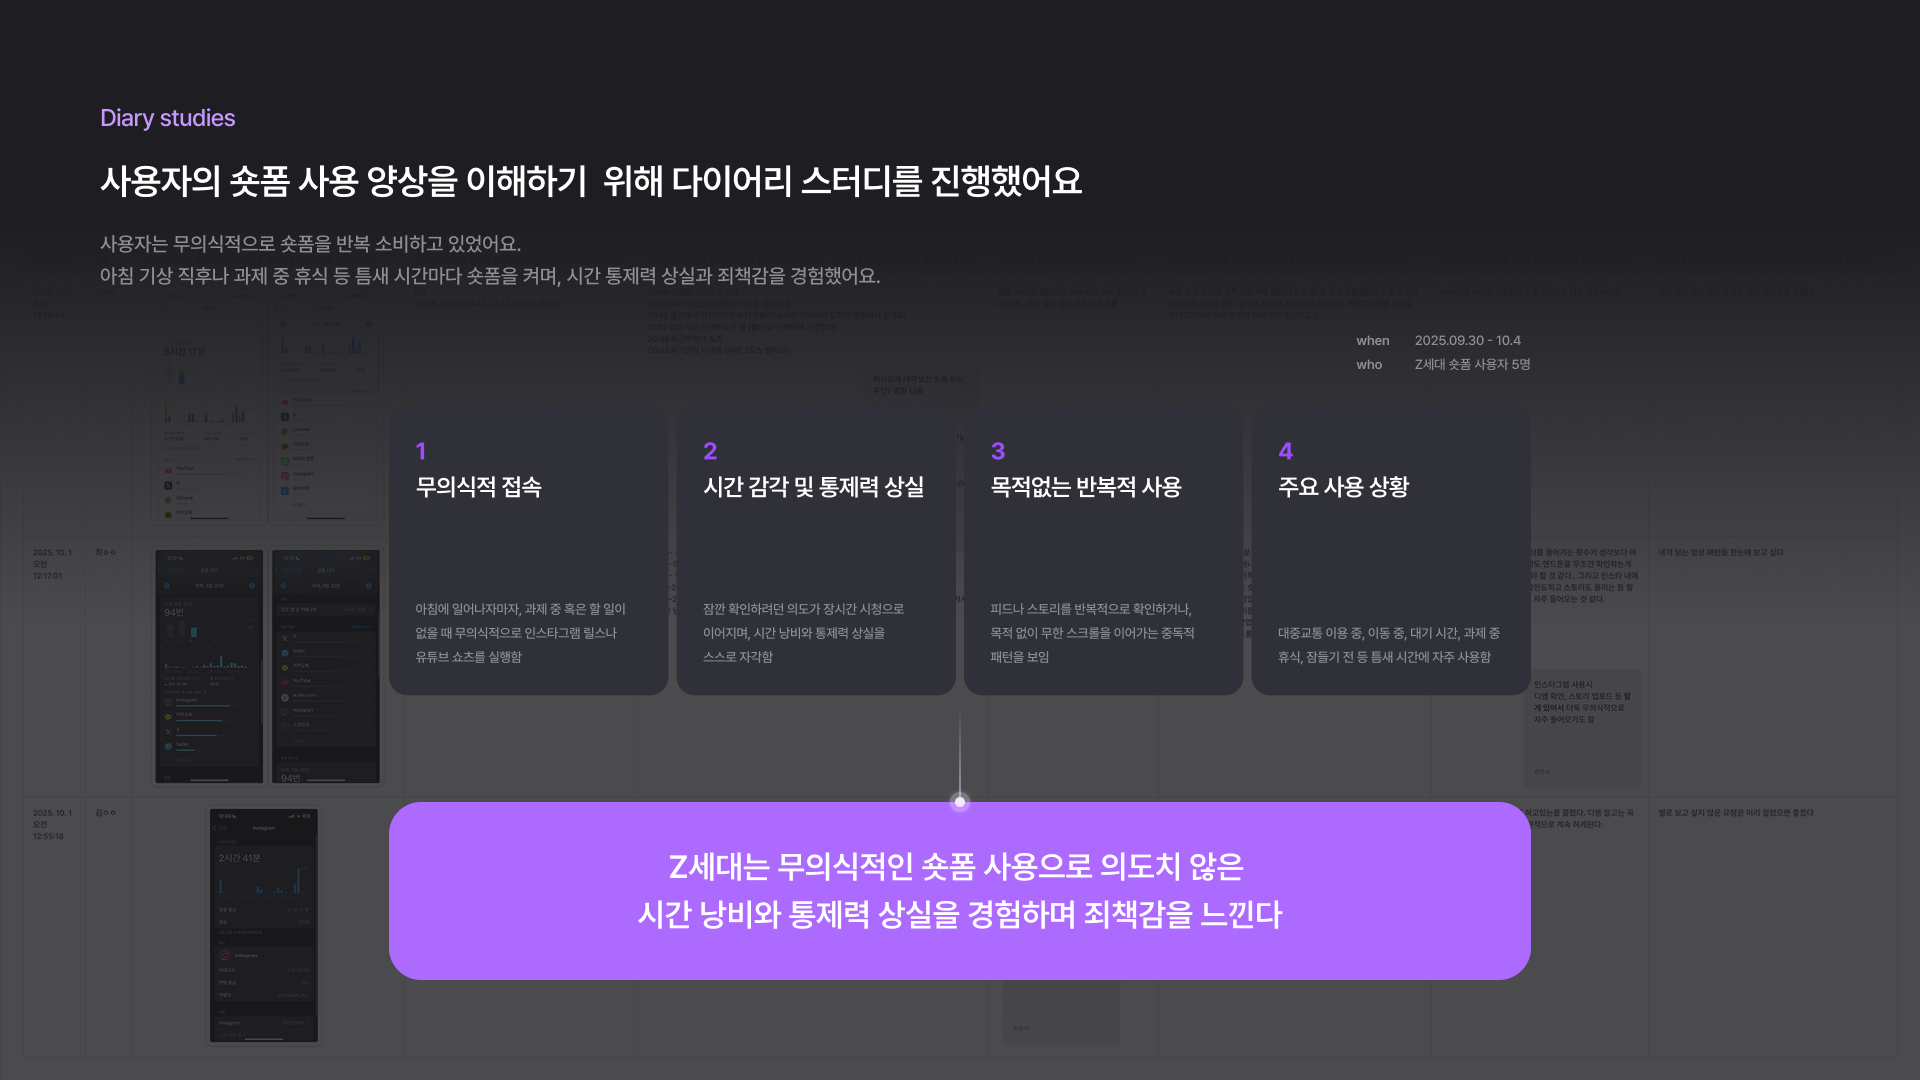1920x1080 pixels.
Task: Select card 4 '주요 사용 상황'
Action: tap(1390, 551)
